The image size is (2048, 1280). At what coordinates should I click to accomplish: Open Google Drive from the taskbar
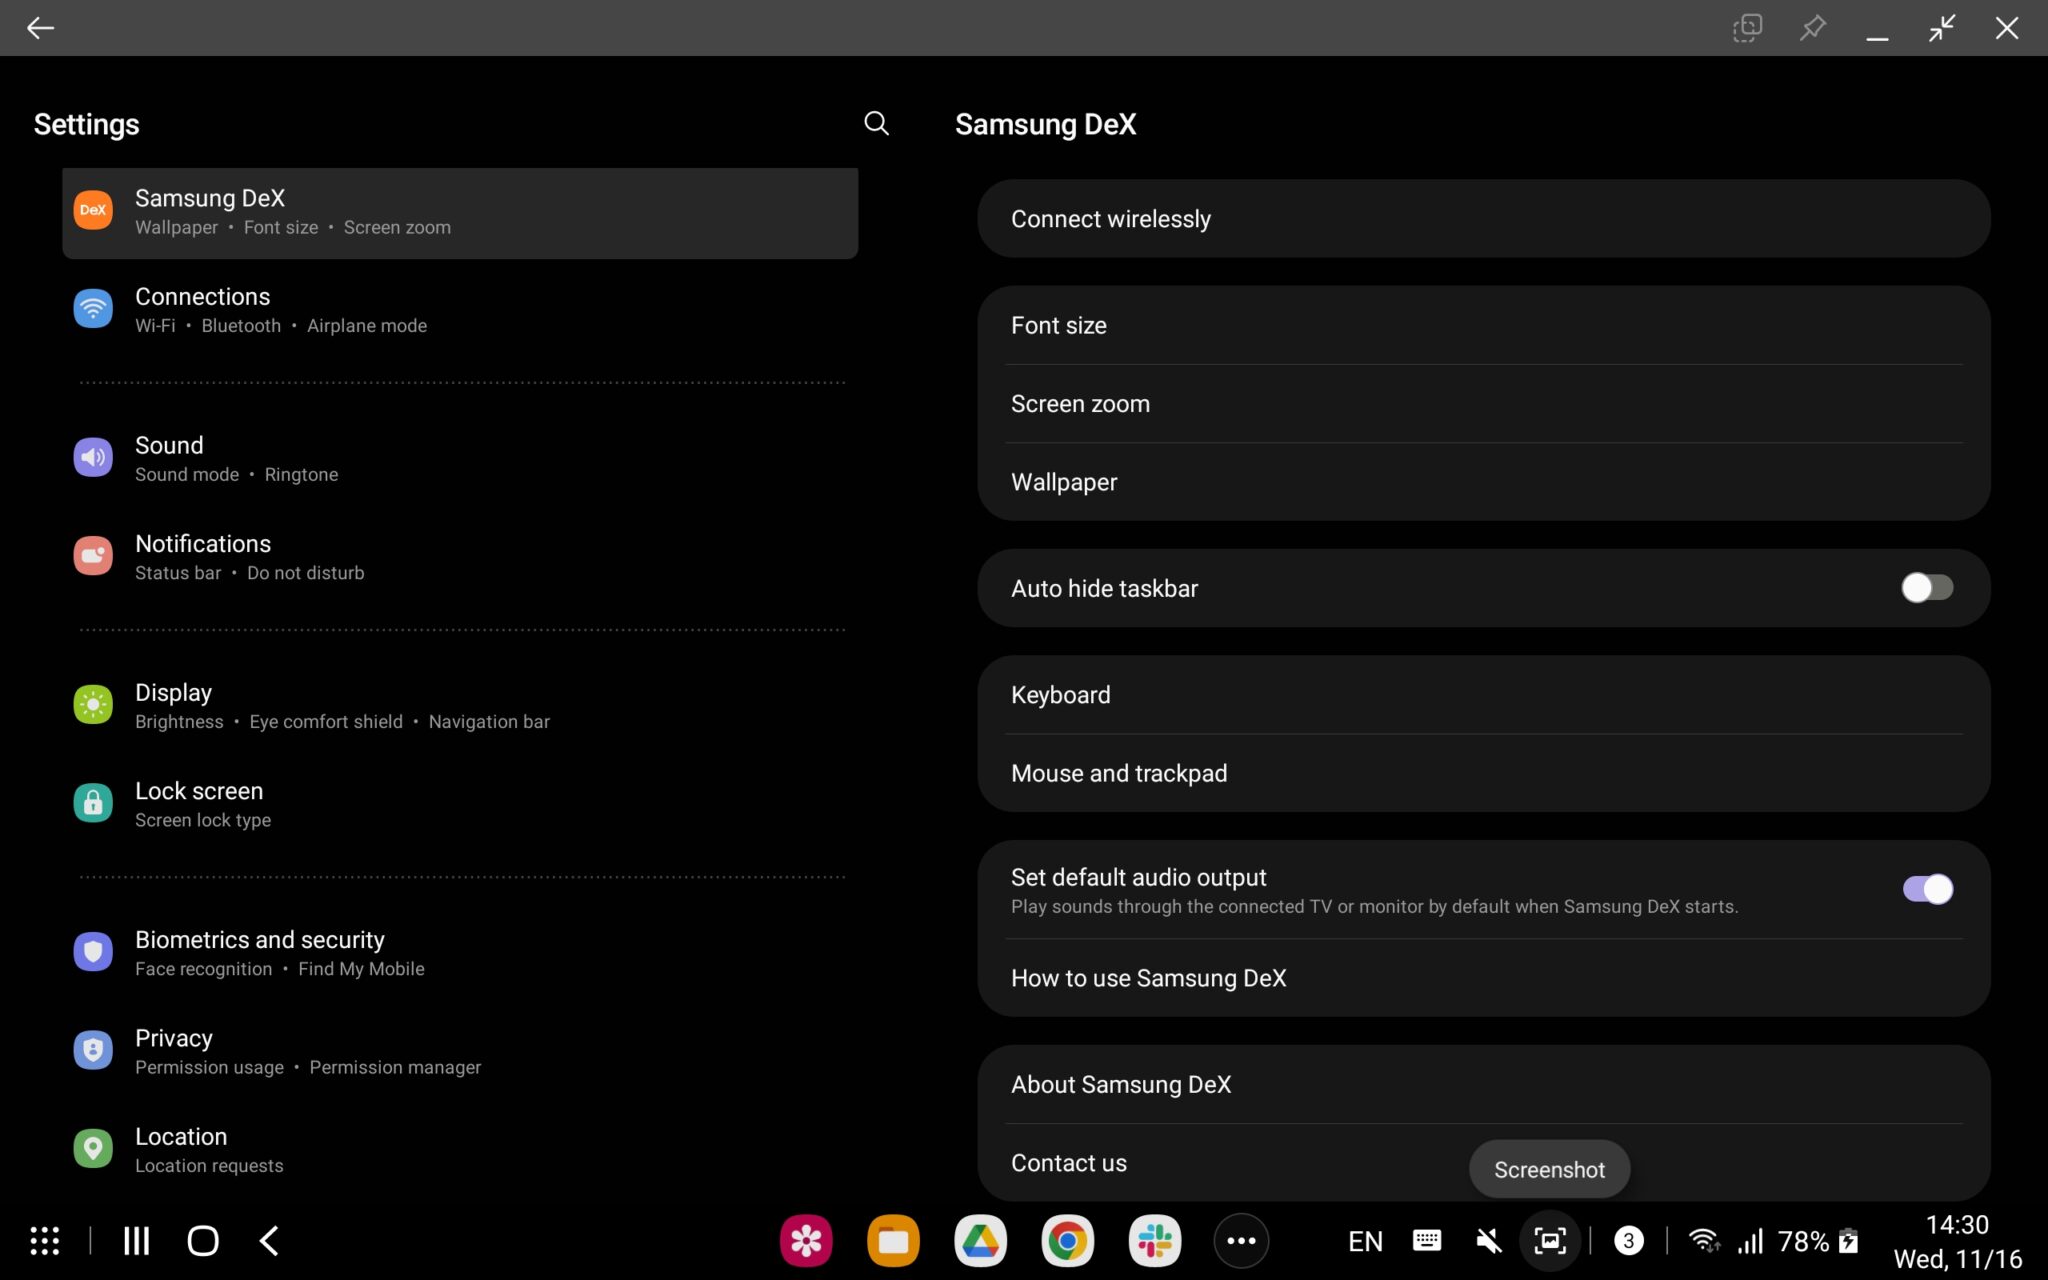(x=981, y=1240)
